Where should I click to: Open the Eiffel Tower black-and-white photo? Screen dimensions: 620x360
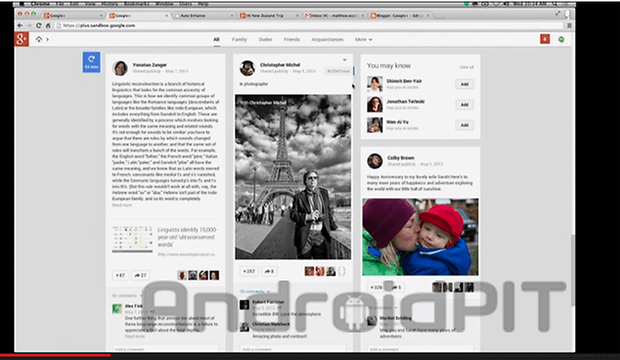click(293, 177)
